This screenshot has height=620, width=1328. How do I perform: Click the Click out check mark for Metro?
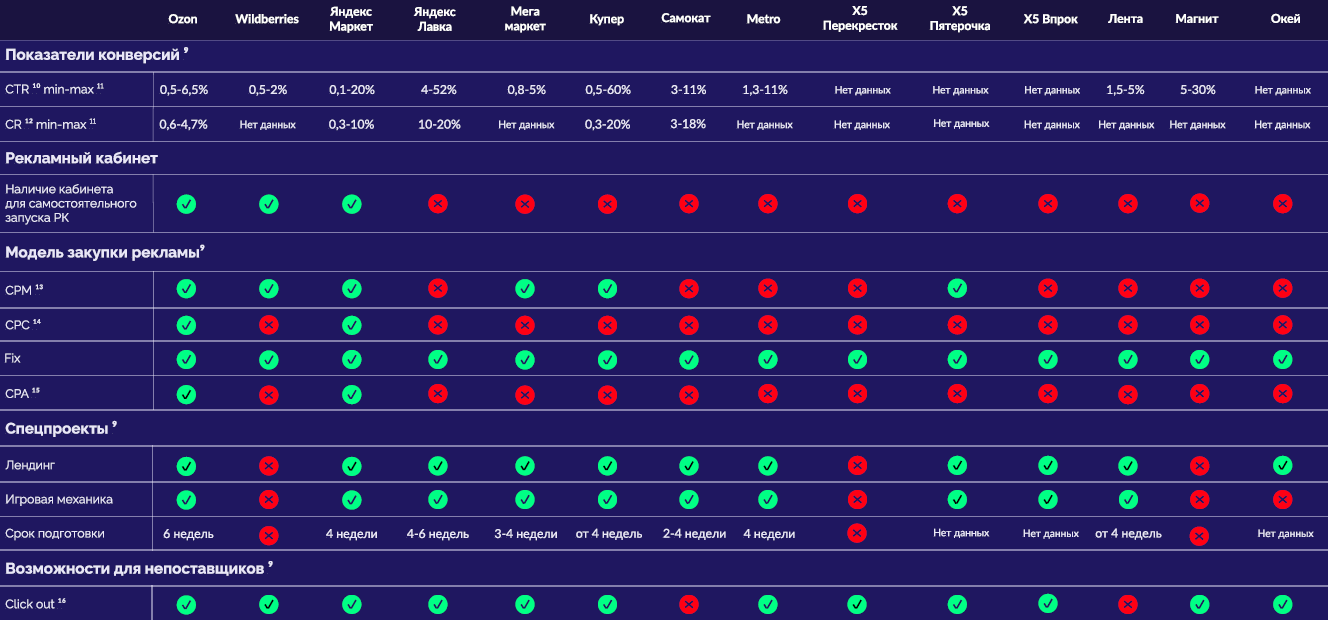767,605
